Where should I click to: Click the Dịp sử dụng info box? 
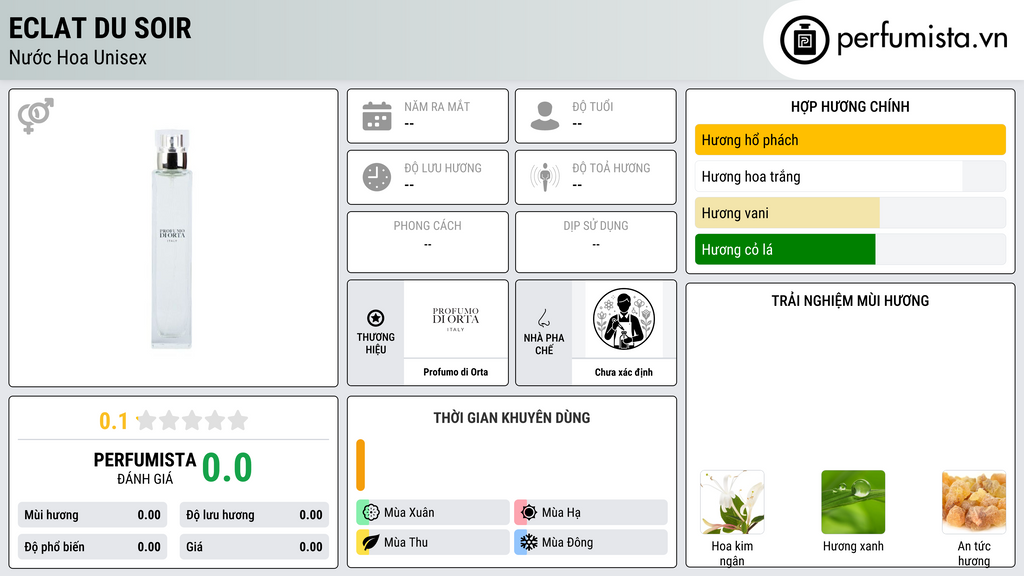[x=596, y=242]
